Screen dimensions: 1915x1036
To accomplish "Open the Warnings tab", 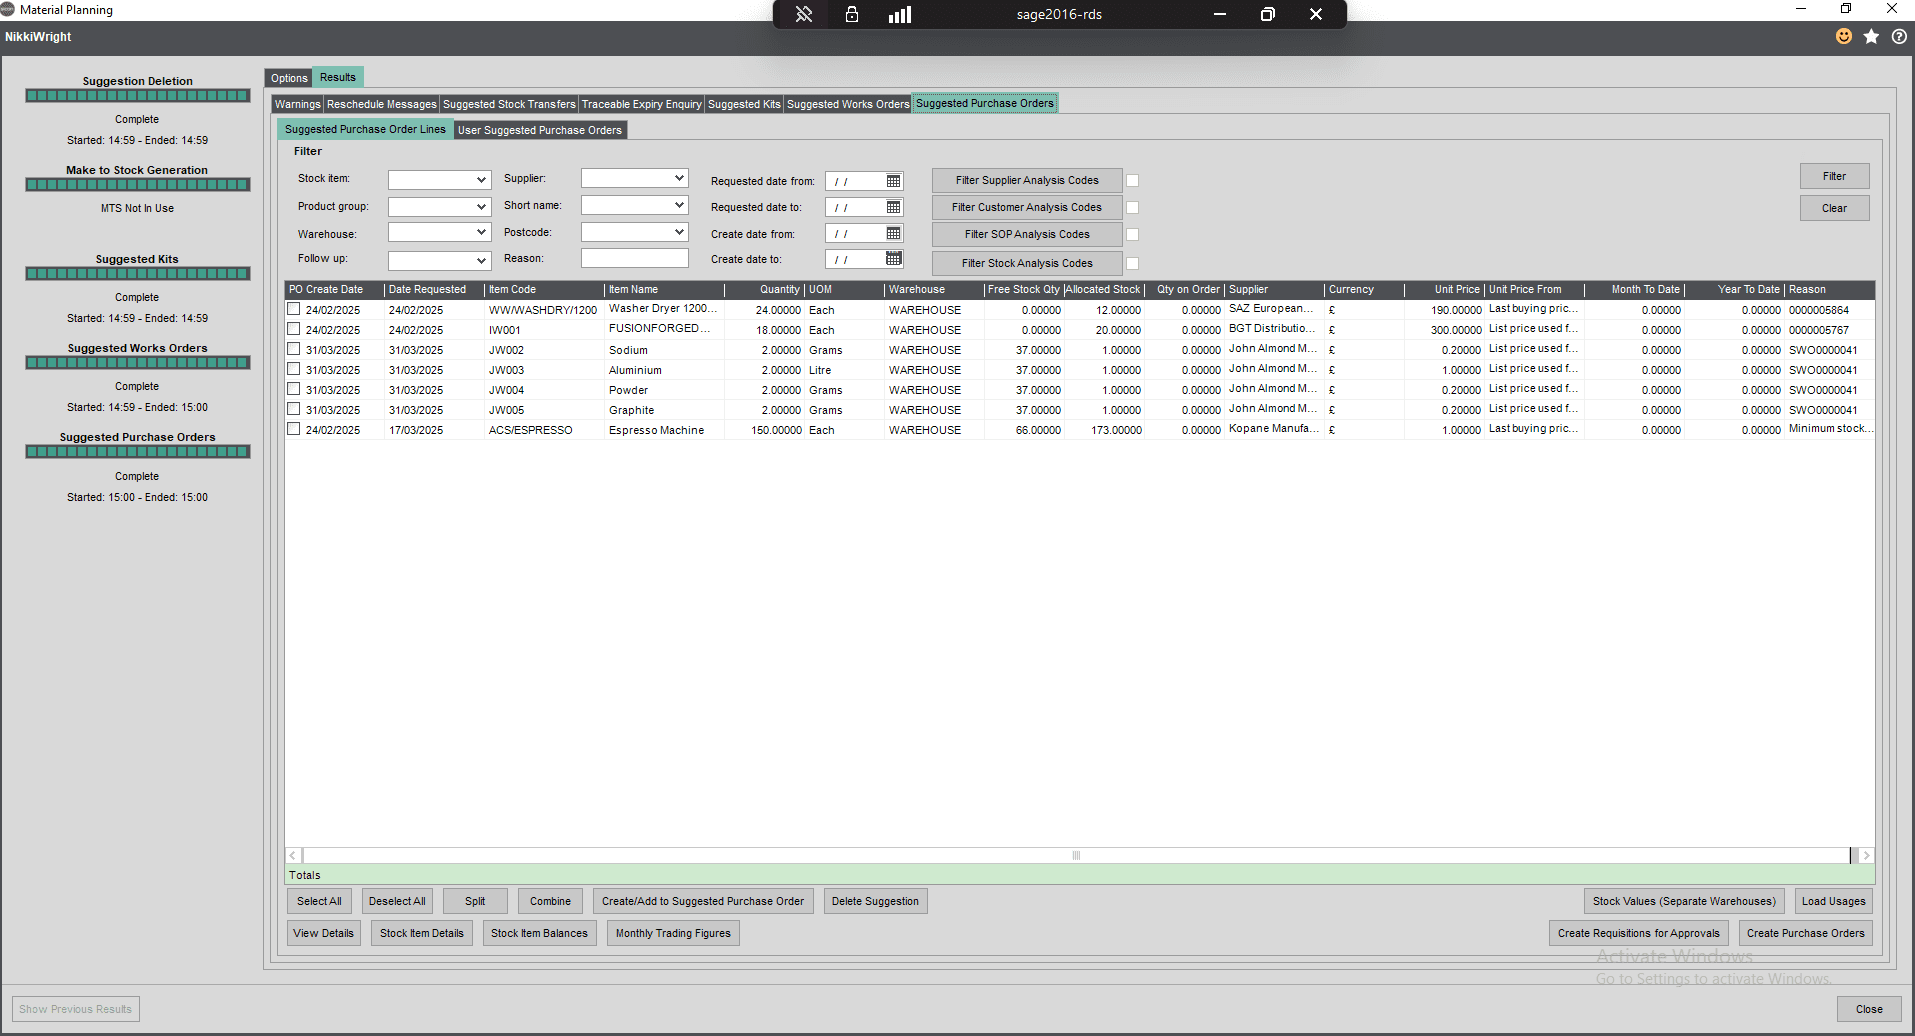I will (x=298, y=104).
